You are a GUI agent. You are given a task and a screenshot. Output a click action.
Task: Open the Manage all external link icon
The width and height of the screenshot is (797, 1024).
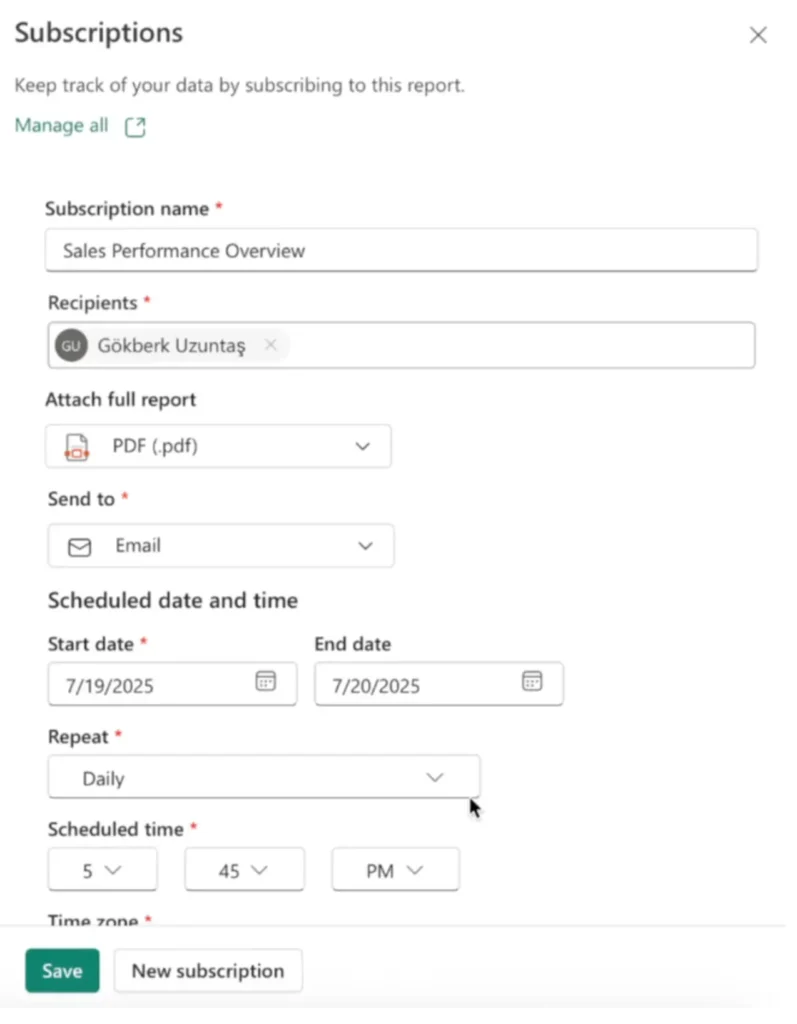[x=135, y=127]
